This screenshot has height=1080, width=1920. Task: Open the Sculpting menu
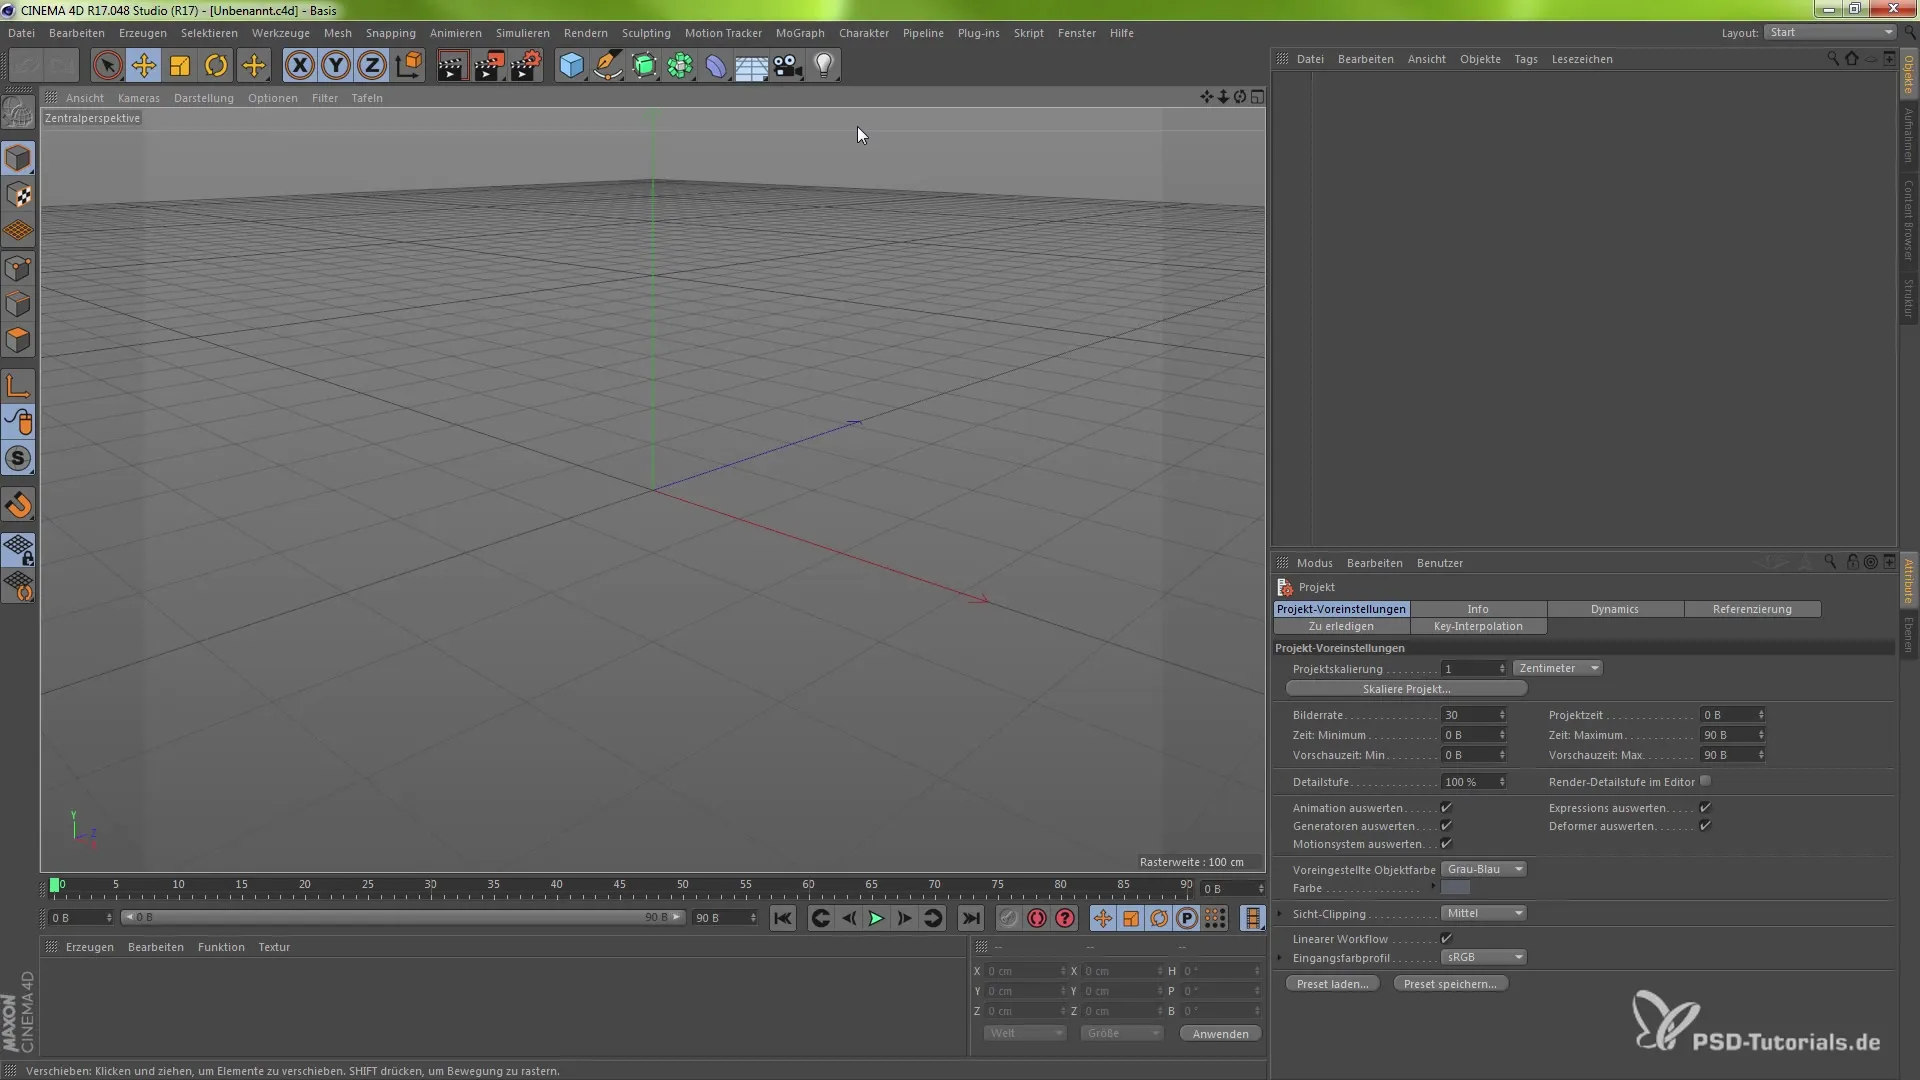(646, 33)
